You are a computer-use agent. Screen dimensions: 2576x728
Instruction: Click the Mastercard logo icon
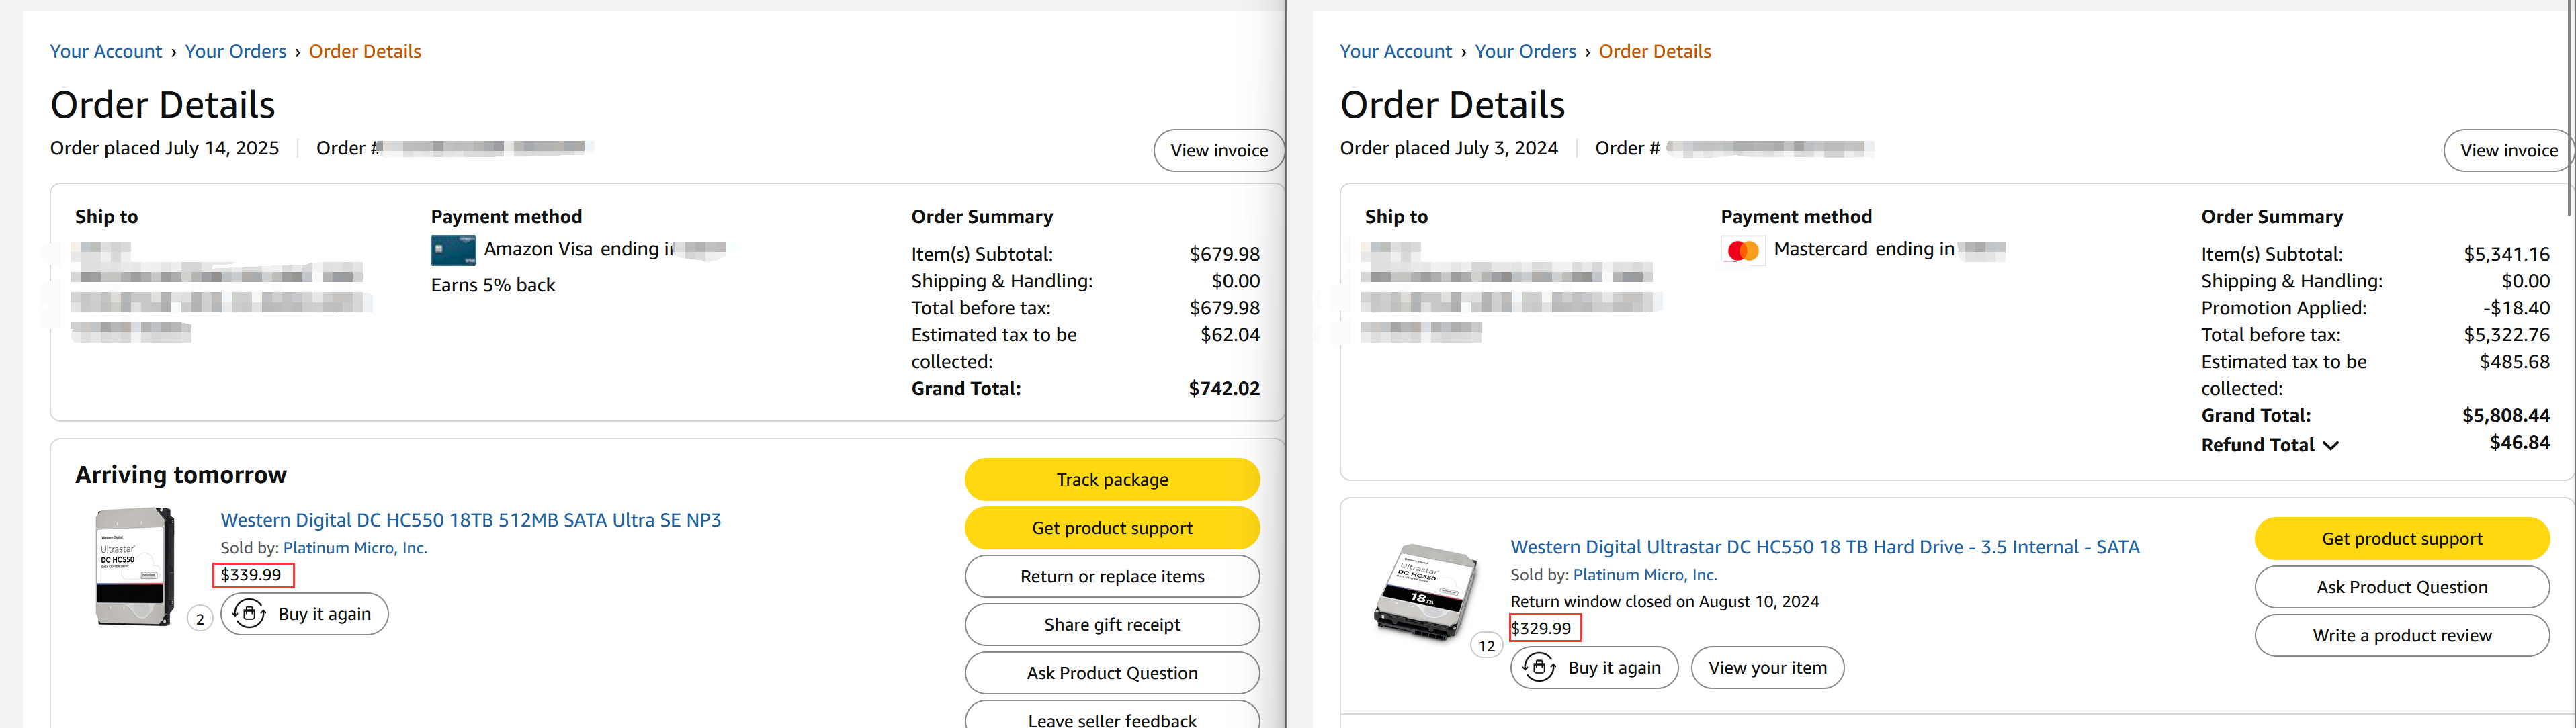(1743, 250)
